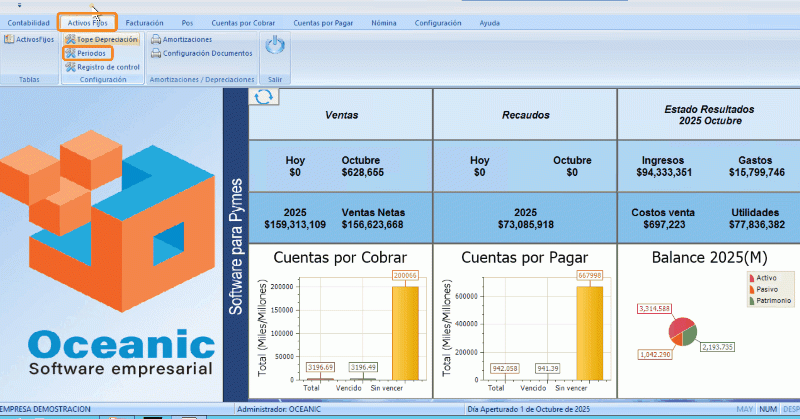The height and width of the screenshot is (419, 800).
Task: Launch Amortizaciones printer icon
Action: tap(155, 39)
